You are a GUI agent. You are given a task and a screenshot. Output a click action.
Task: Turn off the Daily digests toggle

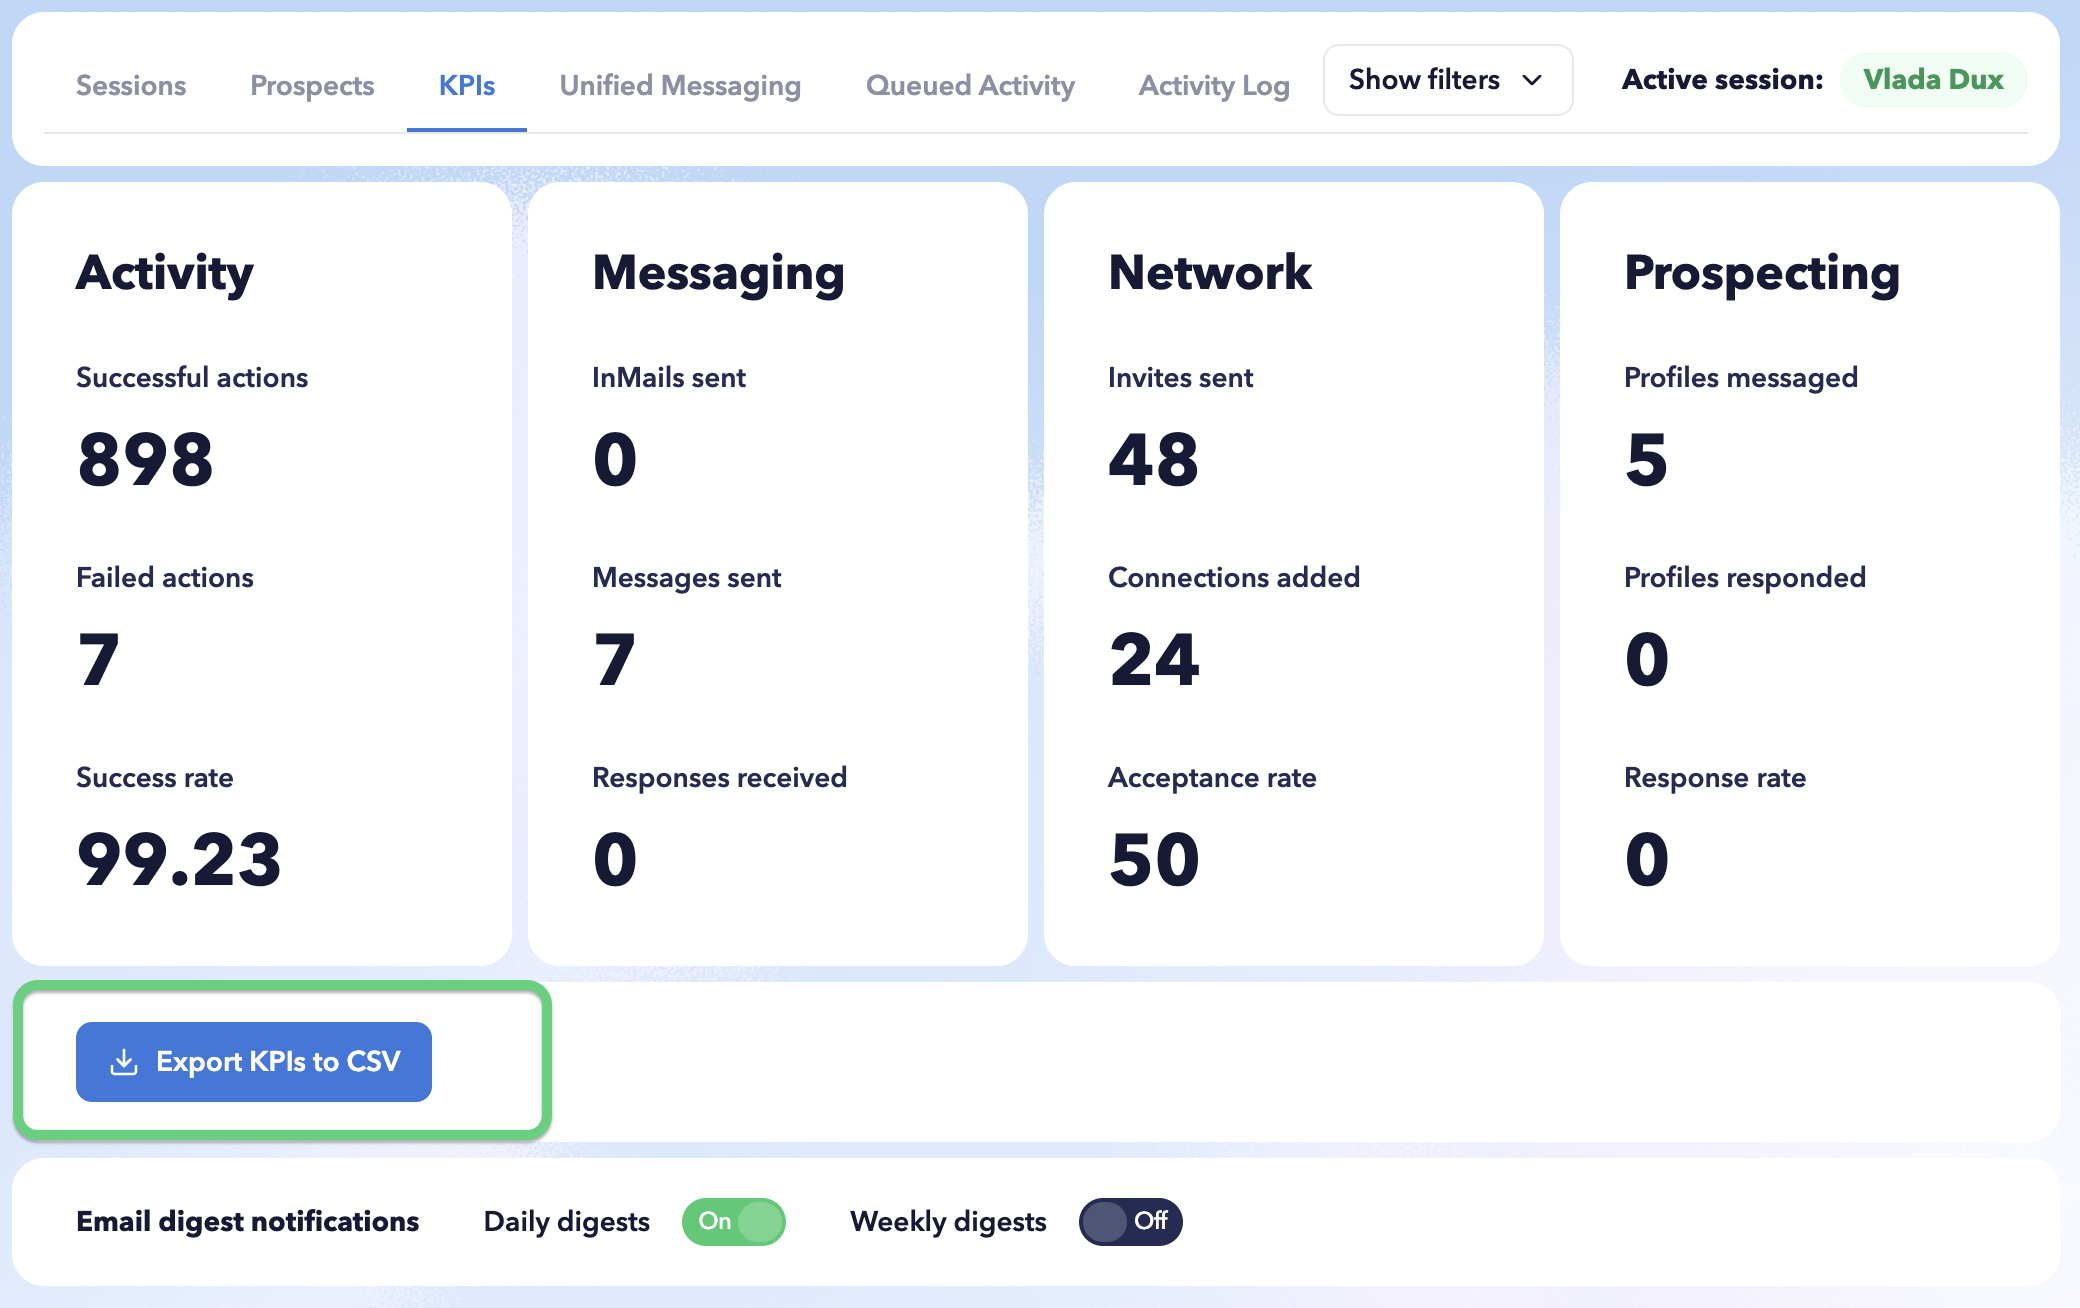point(734,1222)
